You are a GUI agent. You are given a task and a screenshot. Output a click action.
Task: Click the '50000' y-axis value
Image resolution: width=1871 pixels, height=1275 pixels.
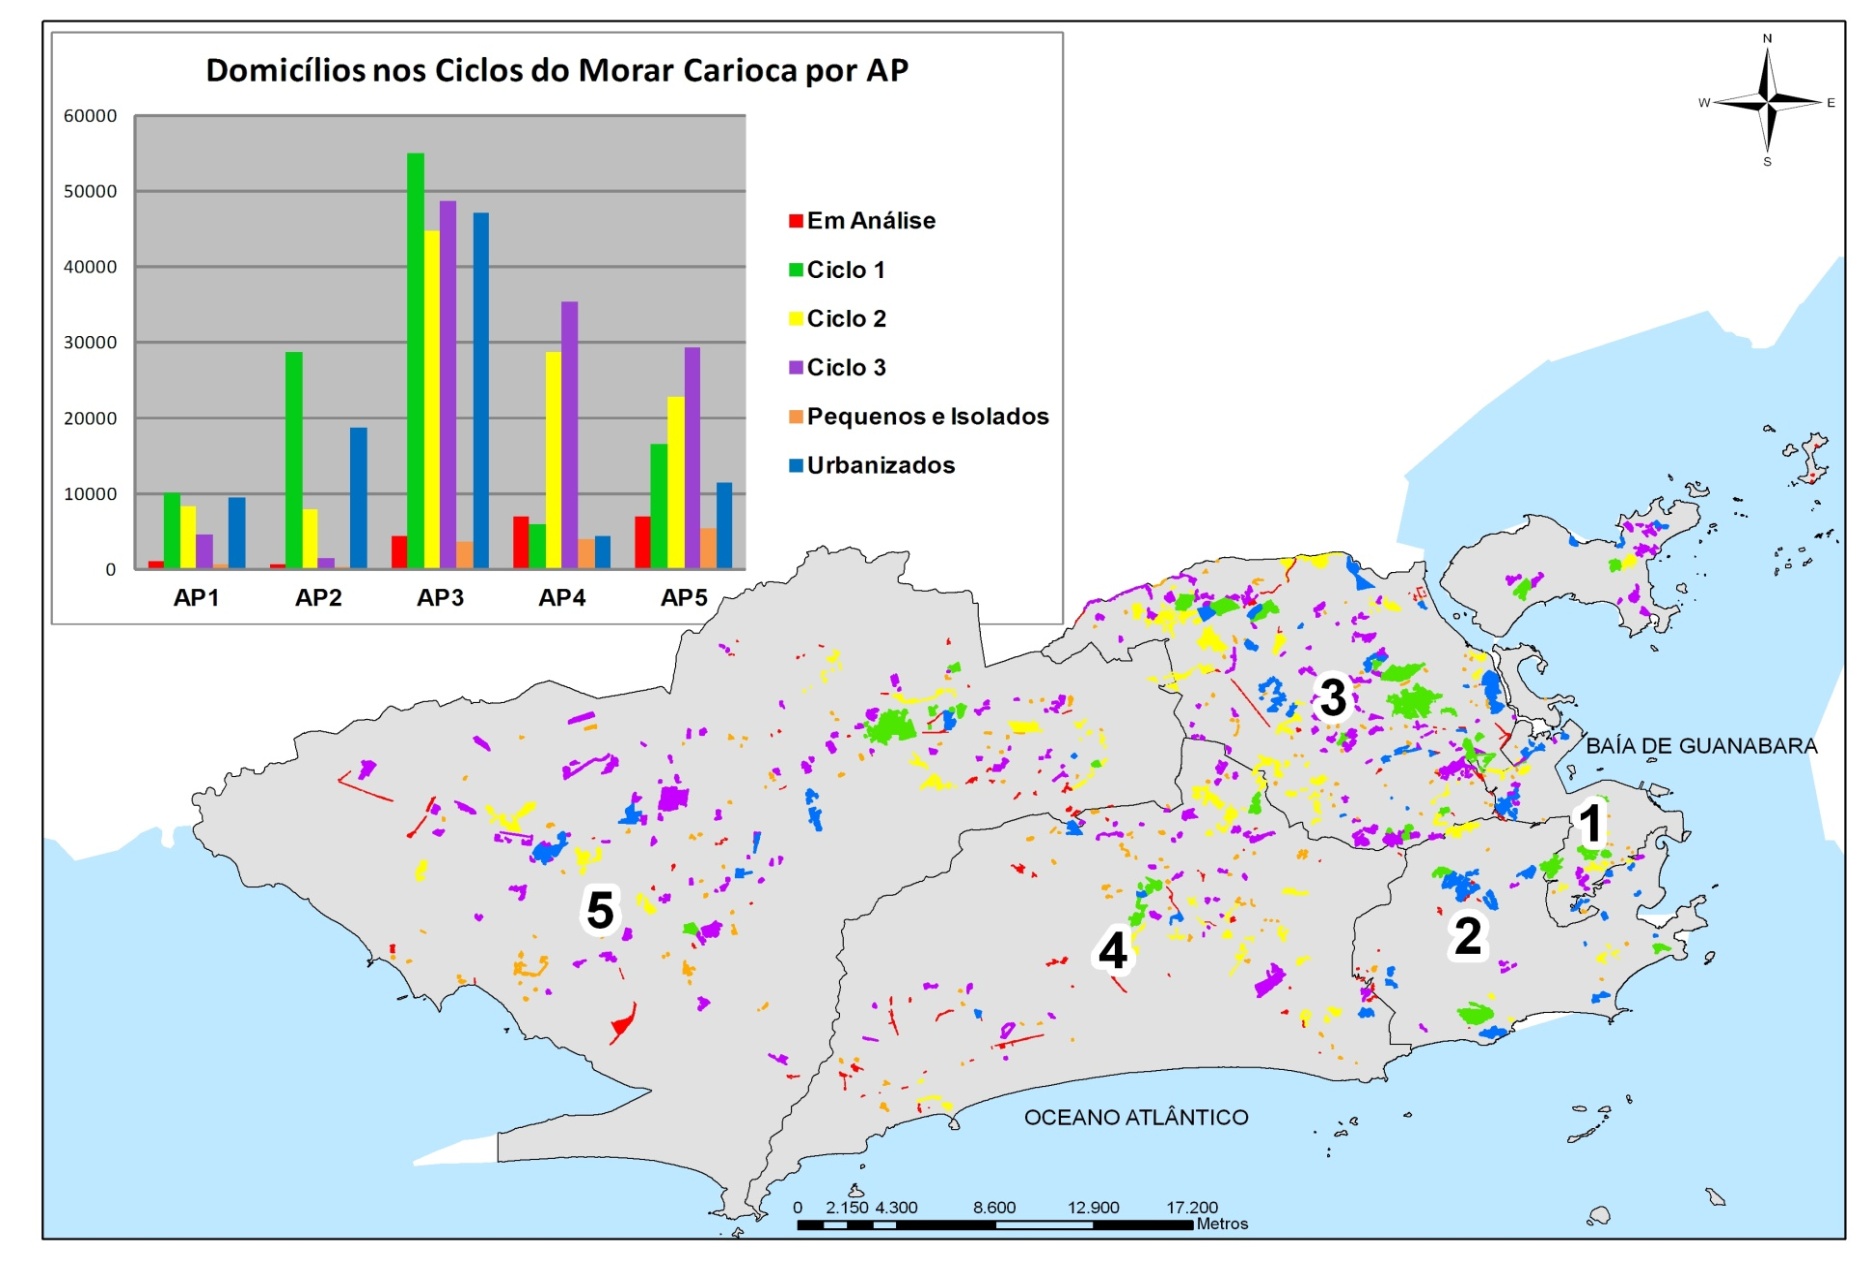point(90,192)
